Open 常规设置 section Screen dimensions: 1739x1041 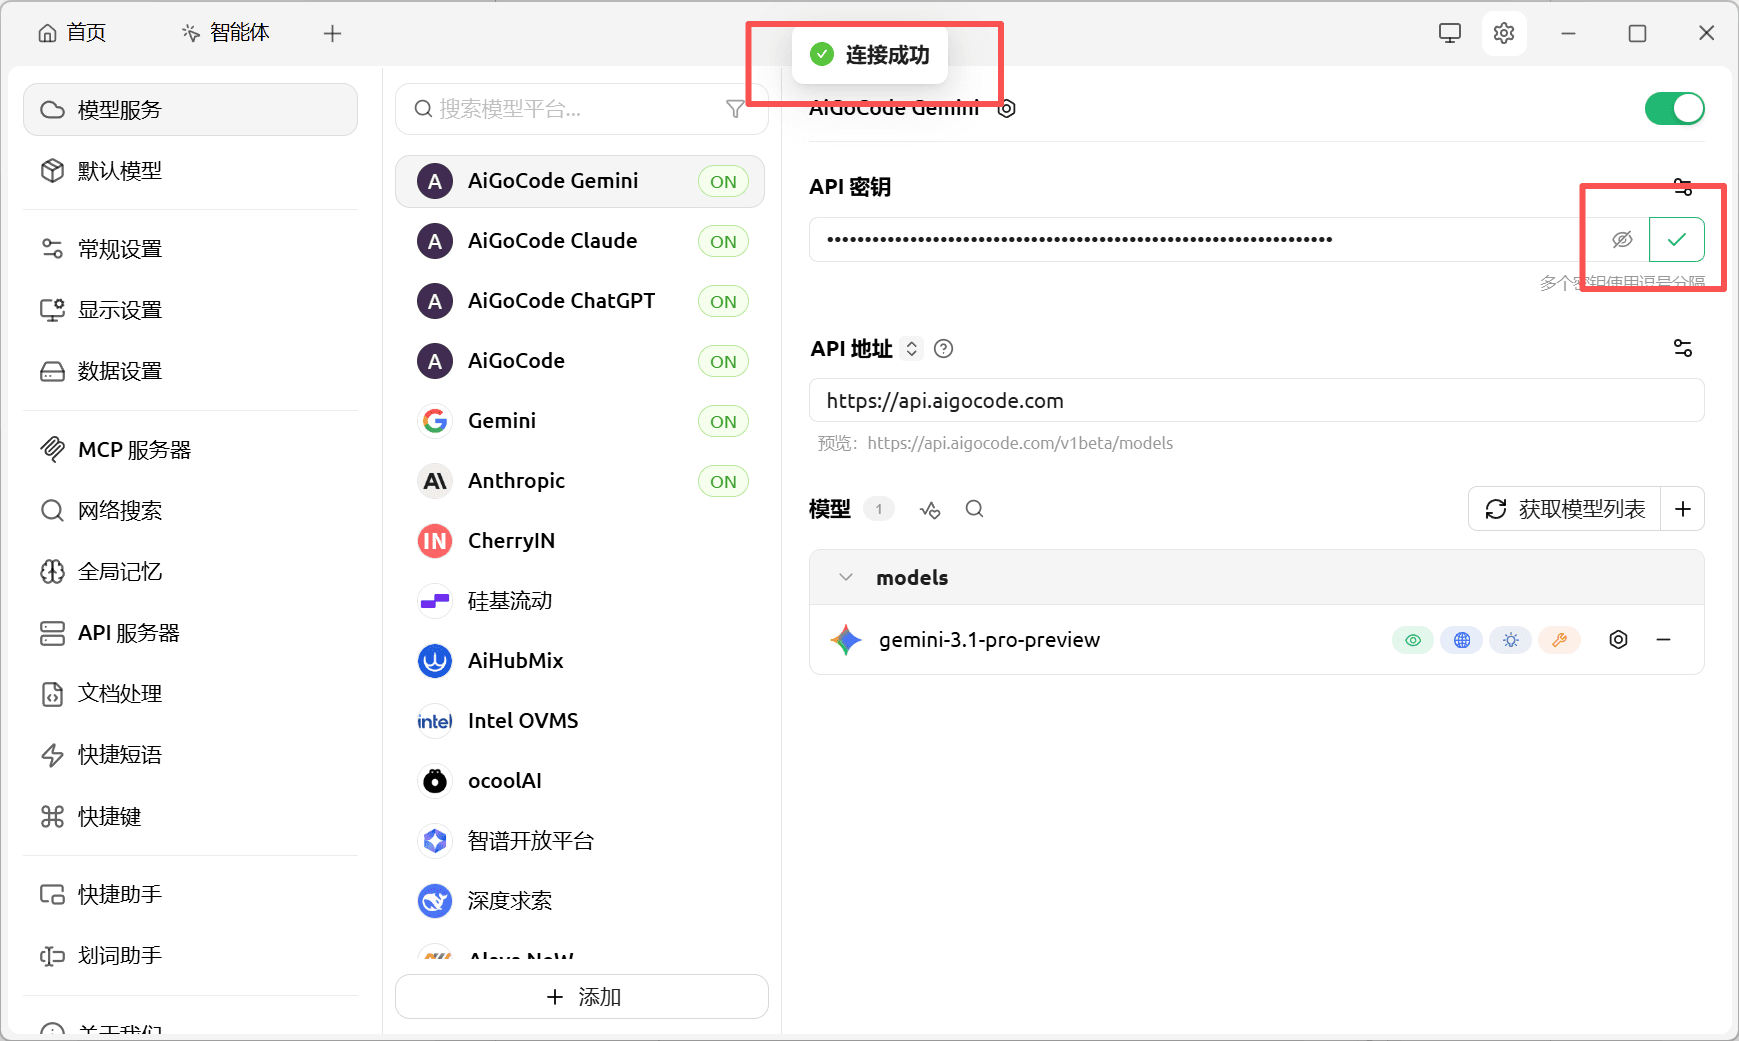[x=190, y=248]
